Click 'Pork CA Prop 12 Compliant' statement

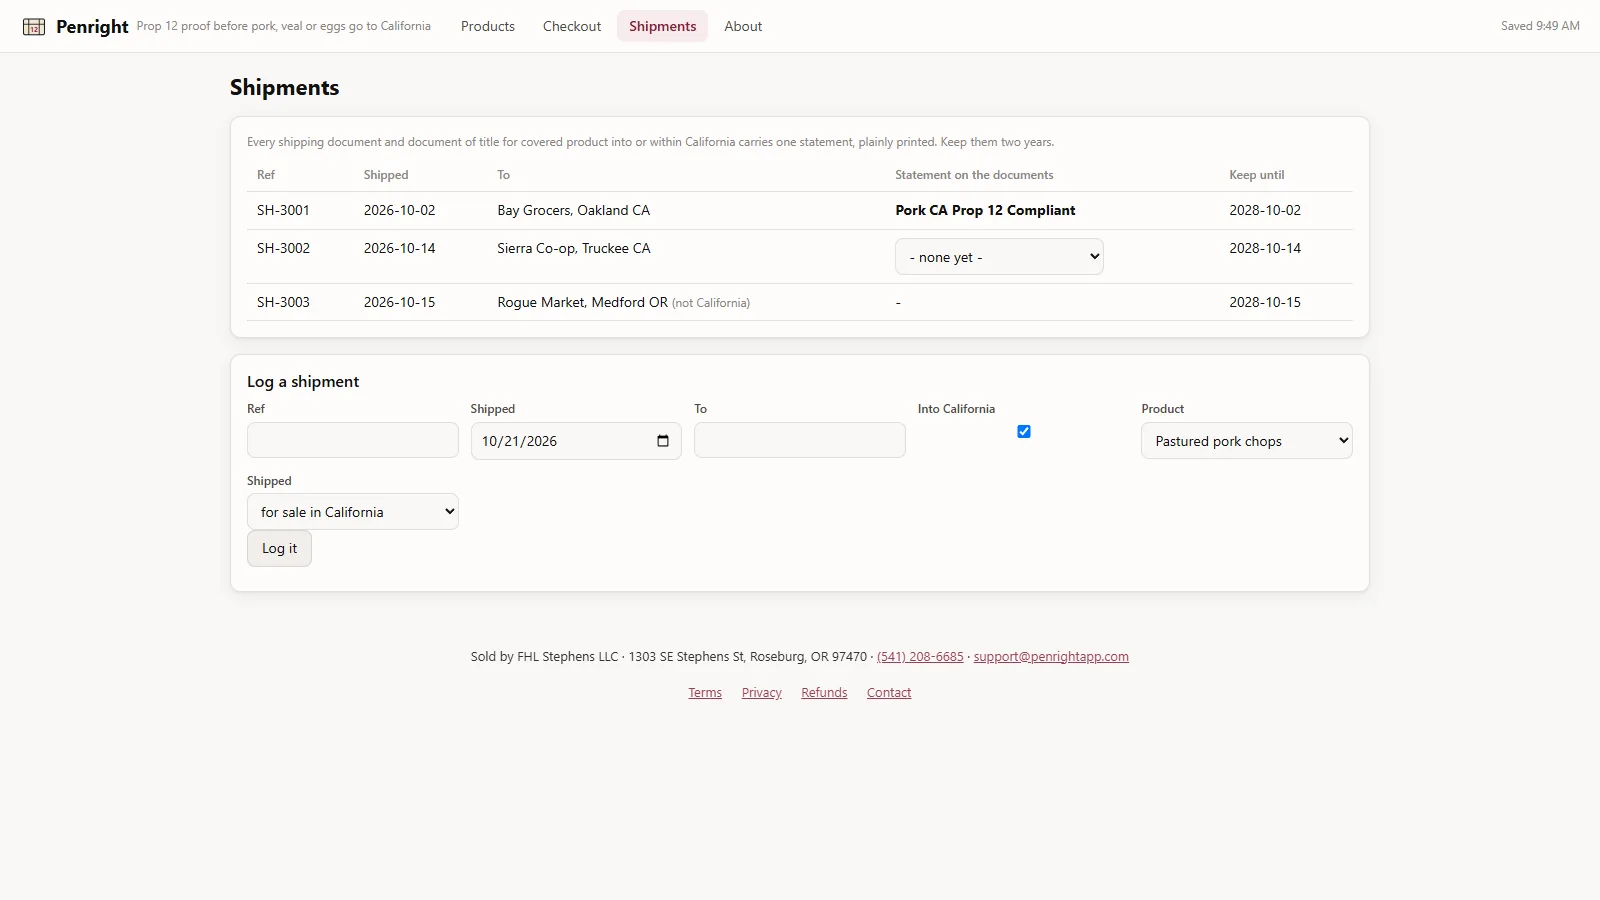tap(985, 210)
